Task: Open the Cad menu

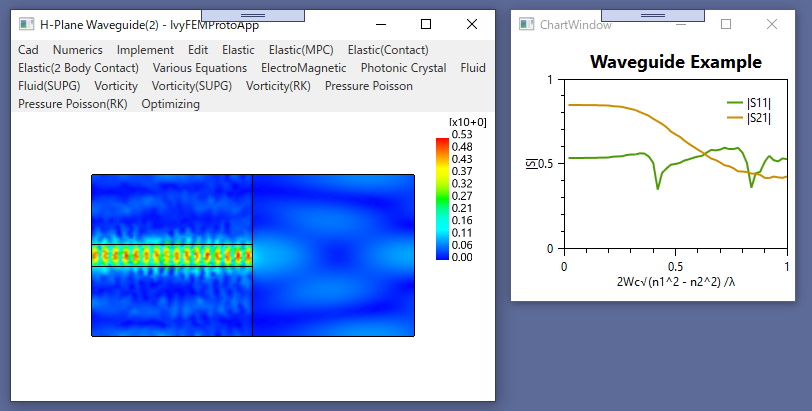Action: (x=28, y=50)
